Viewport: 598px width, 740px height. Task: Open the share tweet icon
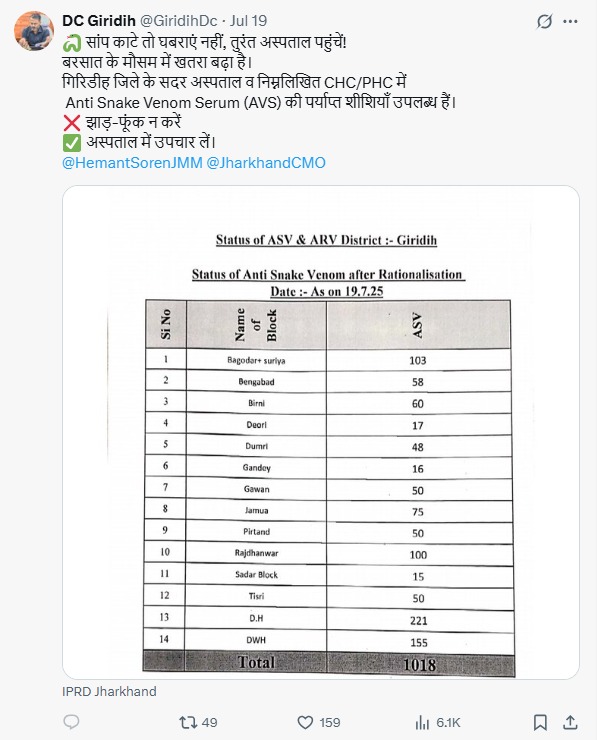click(570, 722)
